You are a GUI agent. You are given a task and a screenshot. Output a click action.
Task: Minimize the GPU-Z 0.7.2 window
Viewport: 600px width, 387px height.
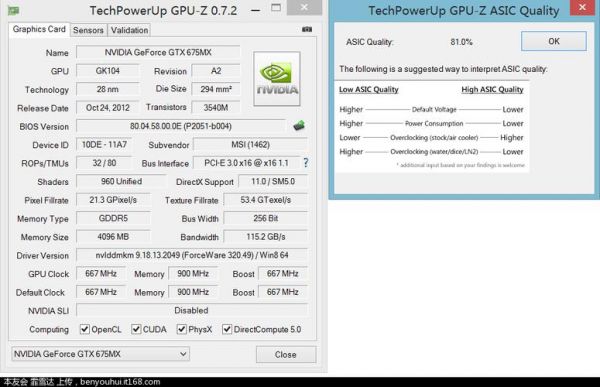click(256, 9)
